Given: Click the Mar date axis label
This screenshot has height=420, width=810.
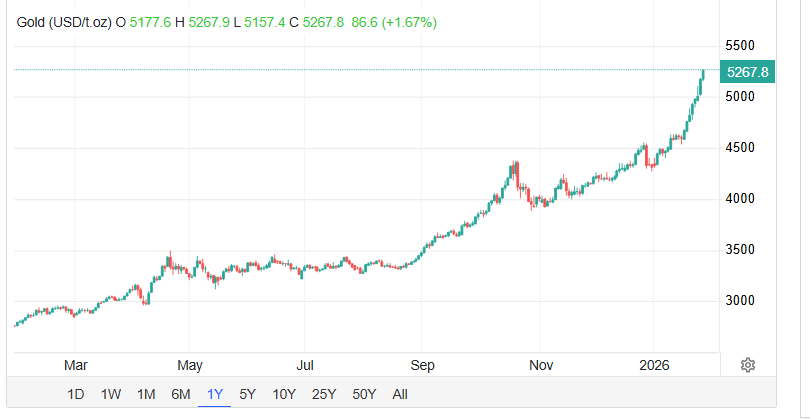Looking at the screenshot, I should pos(75,365).
